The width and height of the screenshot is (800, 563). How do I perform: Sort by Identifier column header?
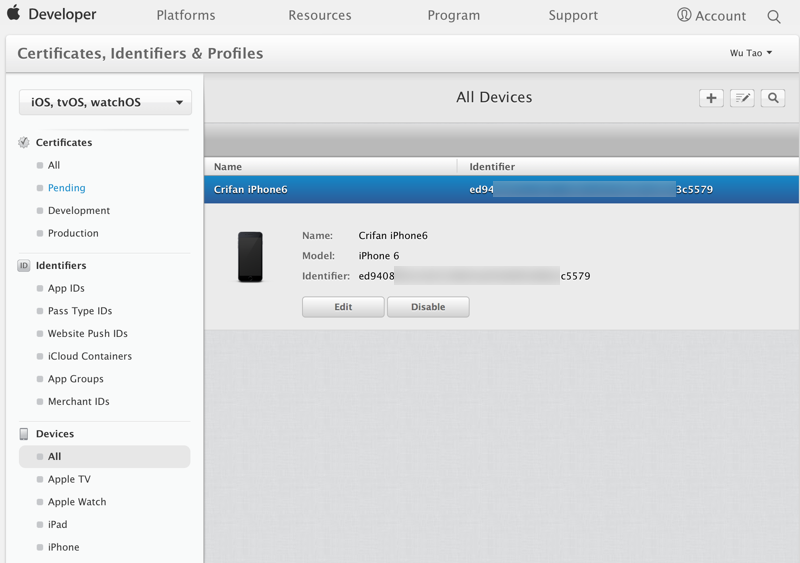(492, 166)
